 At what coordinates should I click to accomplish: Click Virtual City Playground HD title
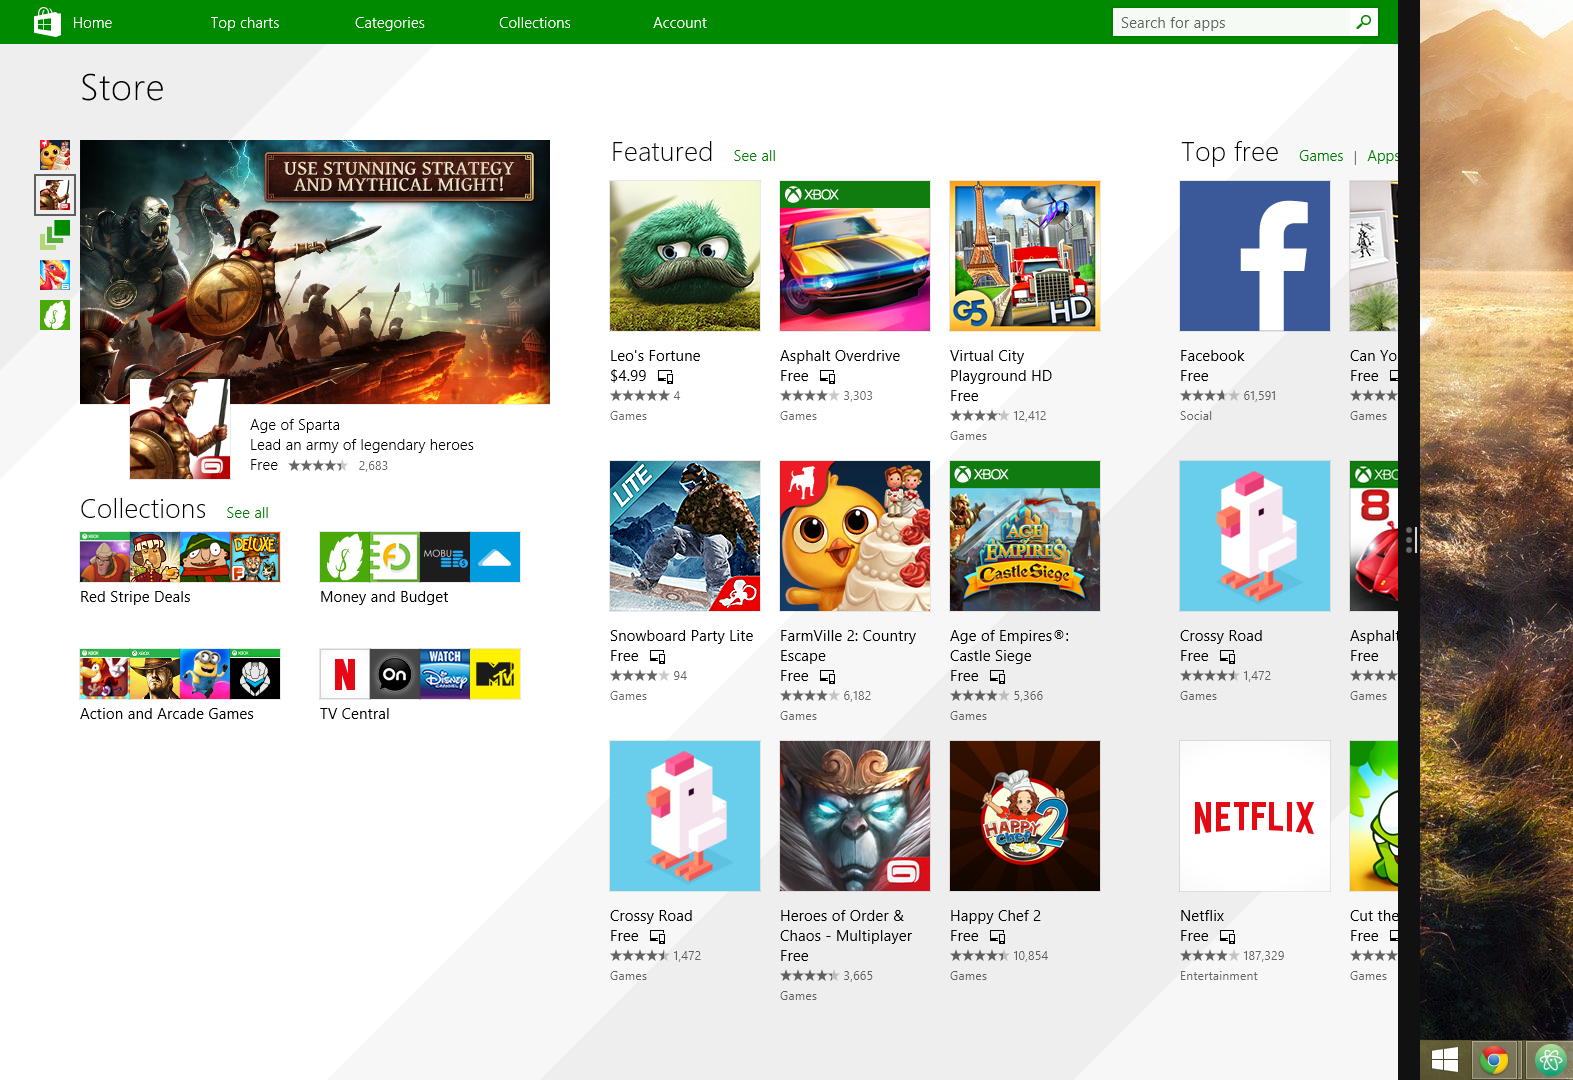(1001, 366)
